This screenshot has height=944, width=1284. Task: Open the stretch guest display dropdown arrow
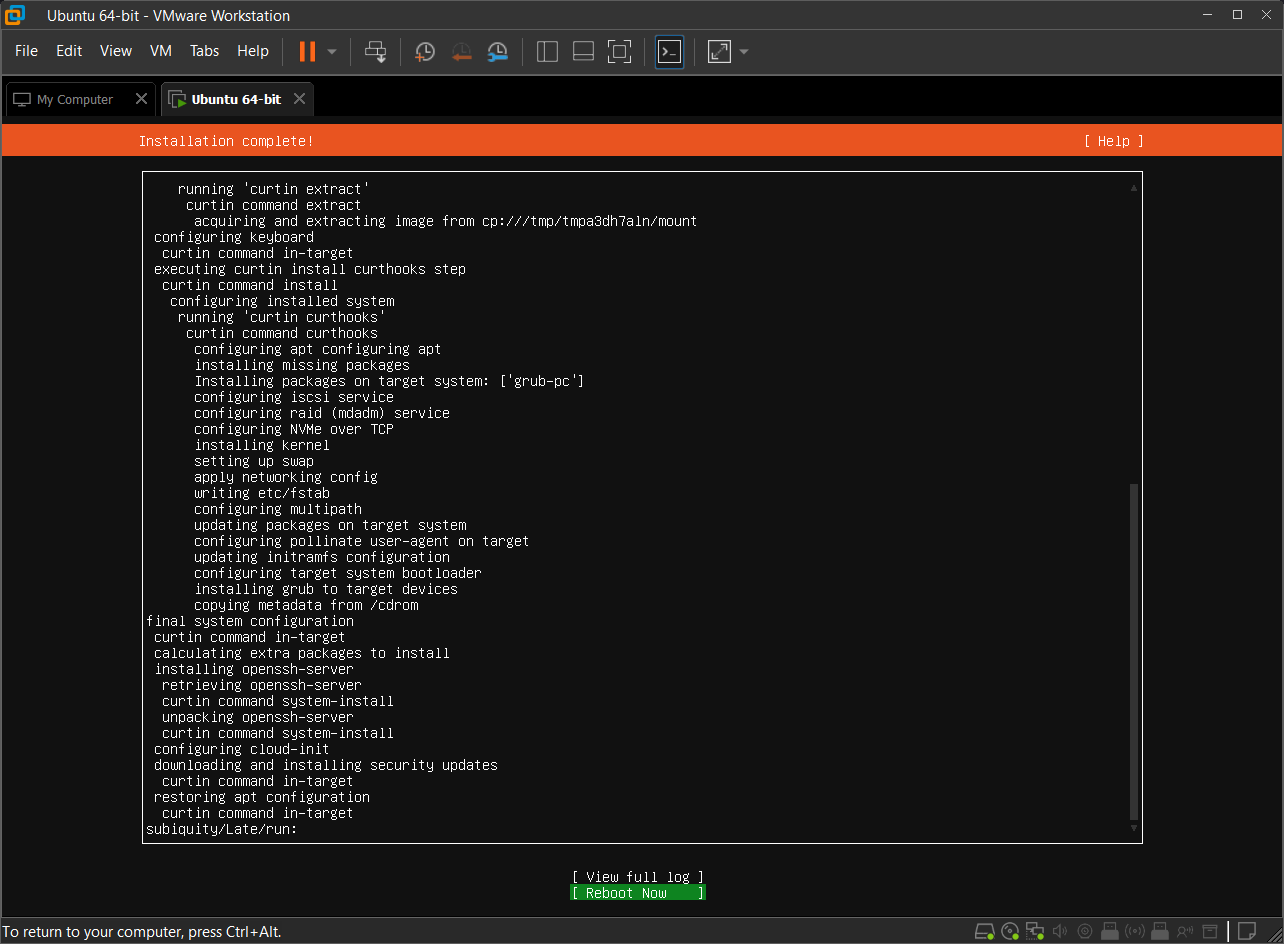[x=744, y=52]
